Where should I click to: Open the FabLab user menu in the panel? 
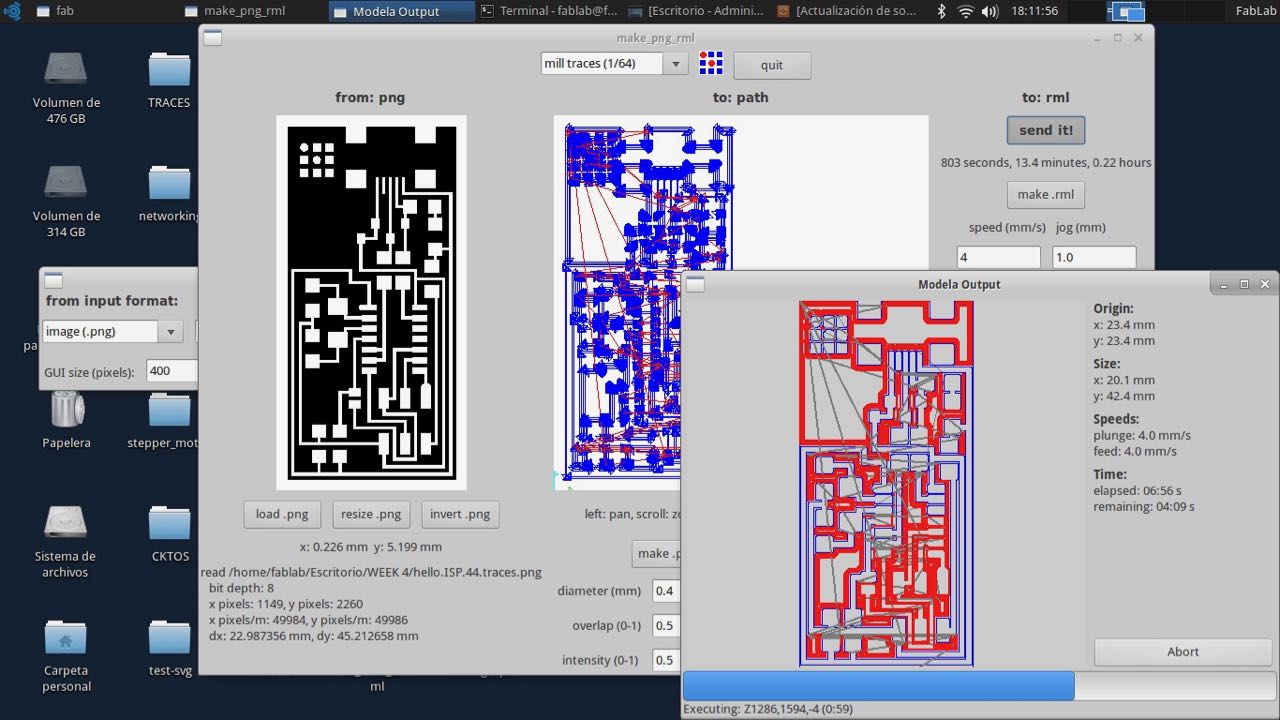click(x=1255, y=11)
